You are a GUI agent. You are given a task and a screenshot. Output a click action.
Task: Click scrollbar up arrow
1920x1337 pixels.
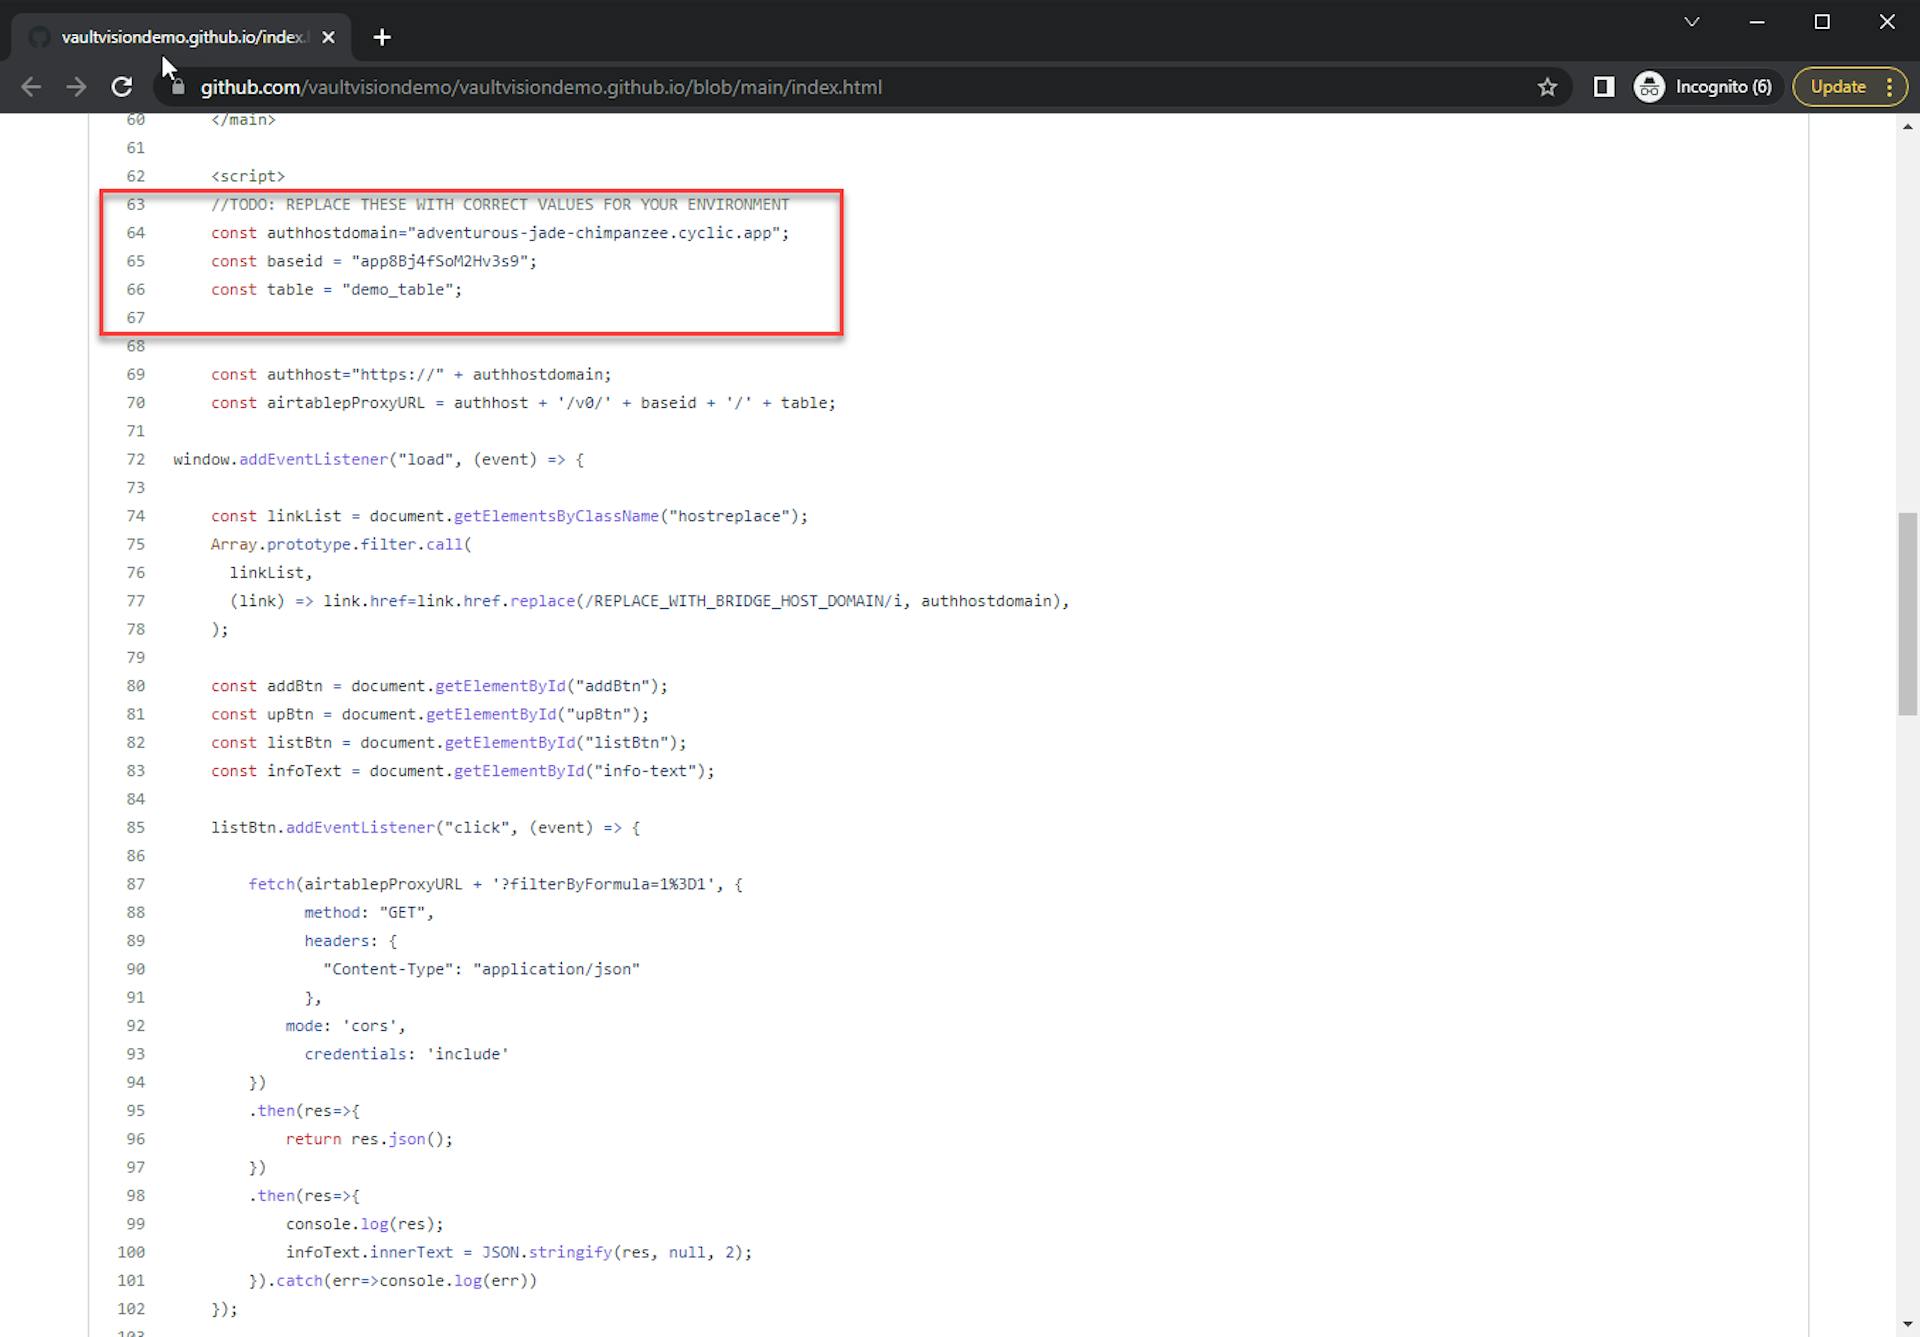1907,125
